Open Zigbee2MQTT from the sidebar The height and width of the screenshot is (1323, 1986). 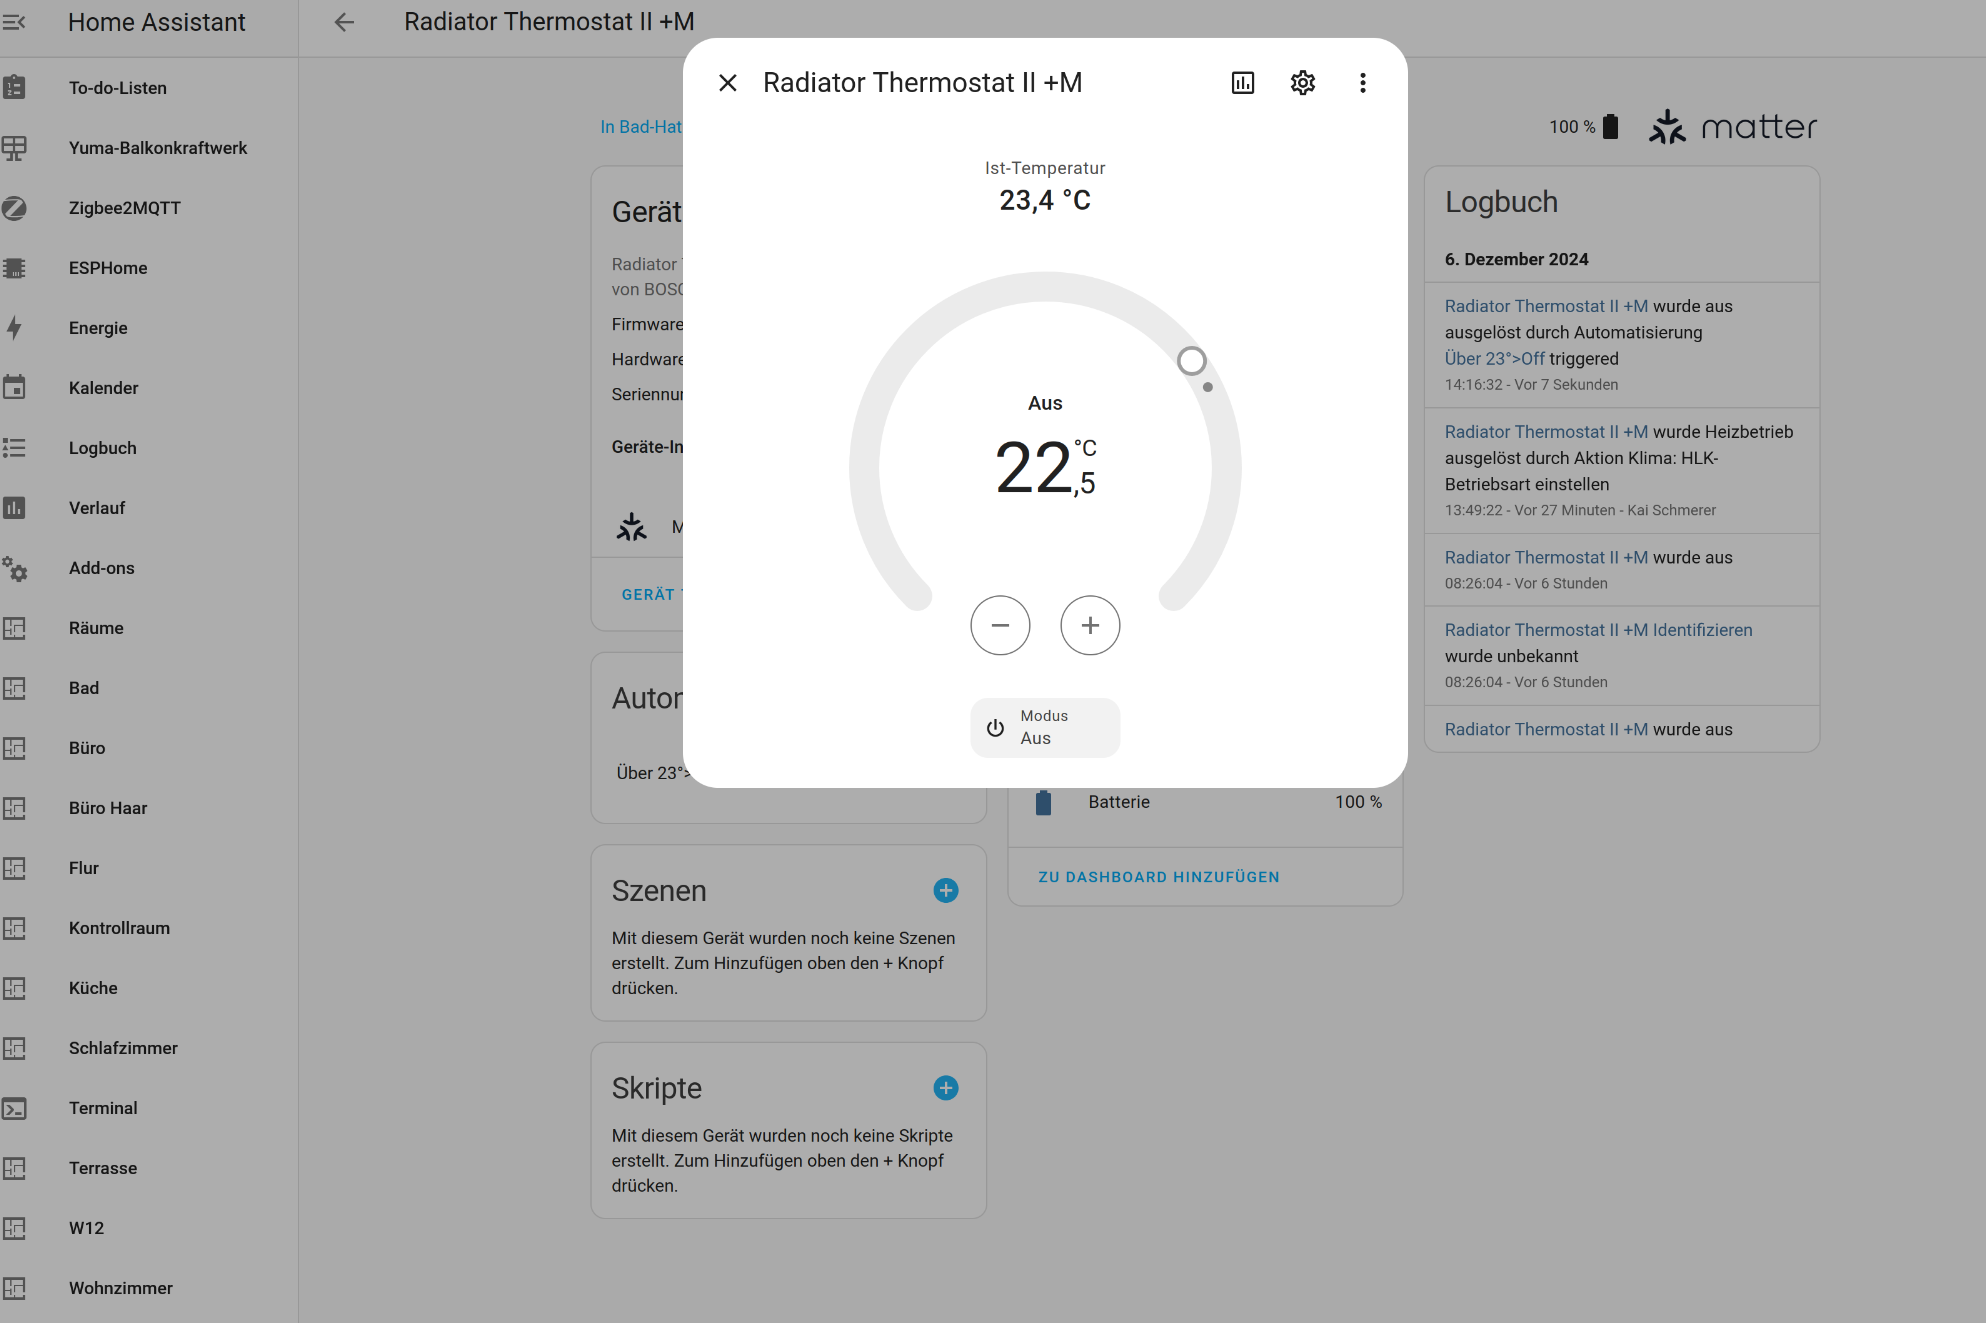coord(124,208)
